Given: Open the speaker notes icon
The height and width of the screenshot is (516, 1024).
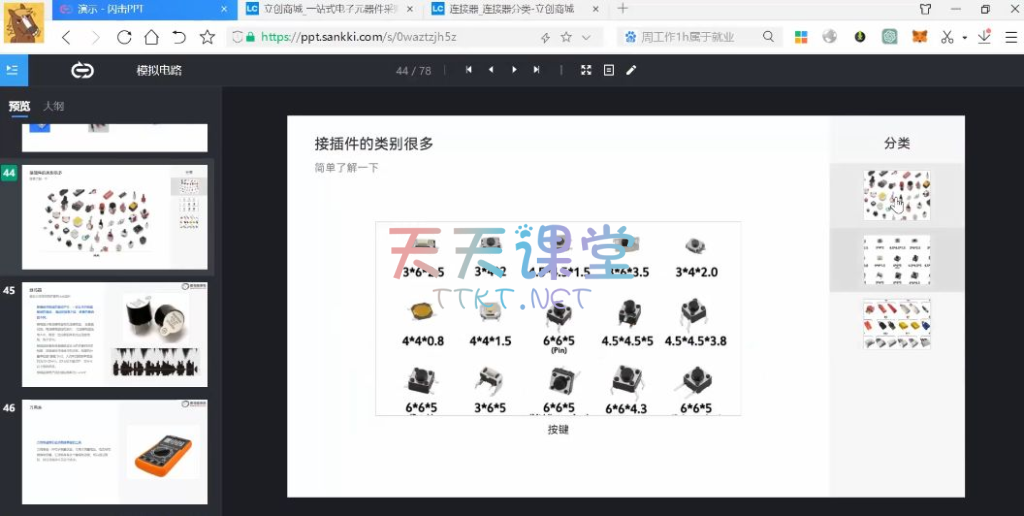Looking at the screenshot, I should 608,70.
